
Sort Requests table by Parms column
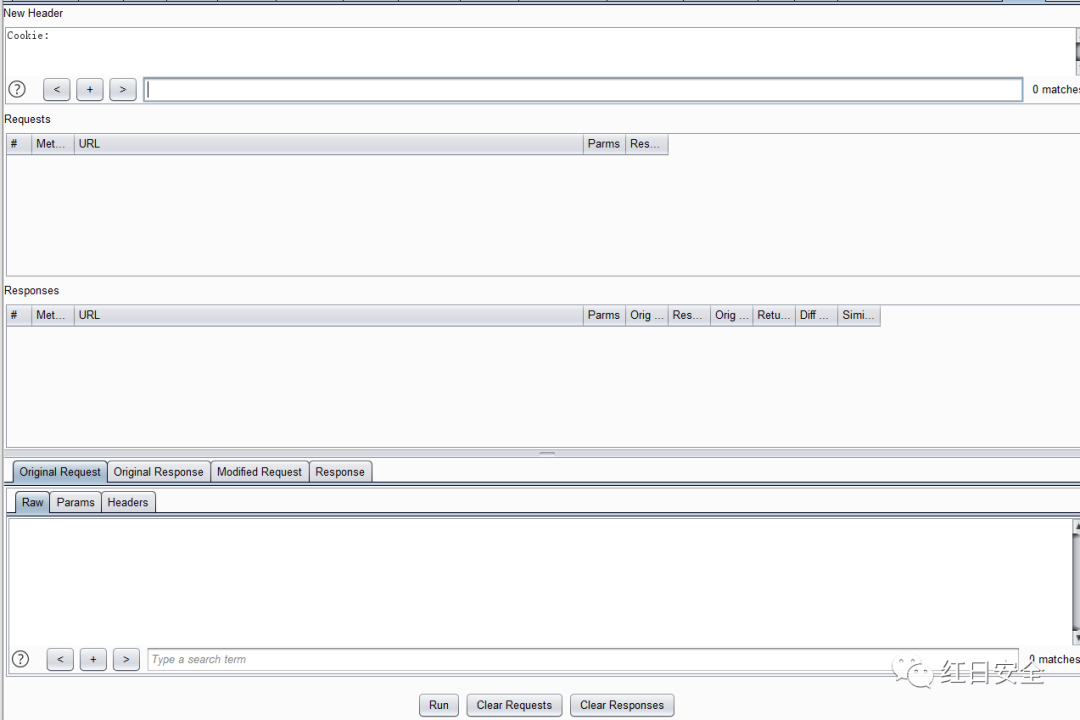(x=604, y=144)
